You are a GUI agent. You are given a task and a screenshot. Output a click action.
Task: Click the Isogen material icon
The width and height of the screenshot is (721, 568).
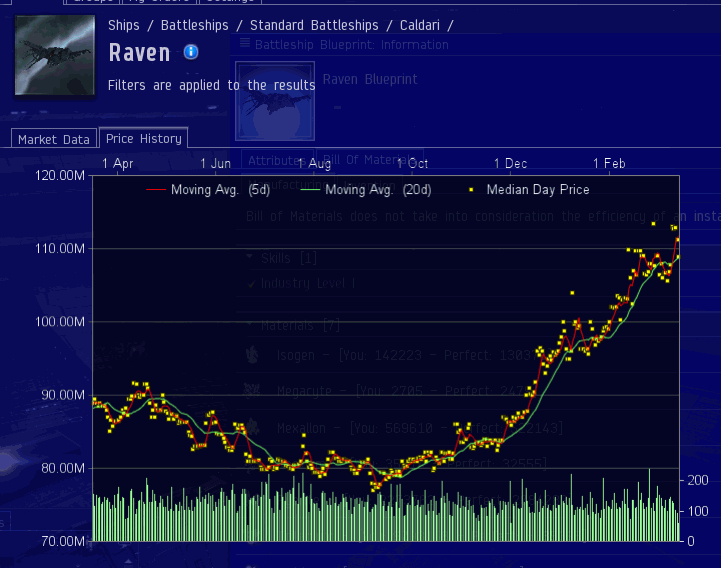[x=252, y=355]
